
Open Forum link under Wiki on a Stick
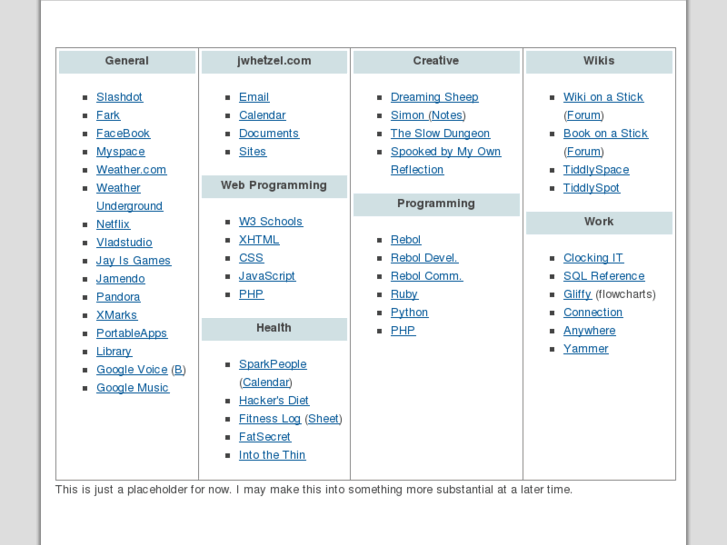584,115
